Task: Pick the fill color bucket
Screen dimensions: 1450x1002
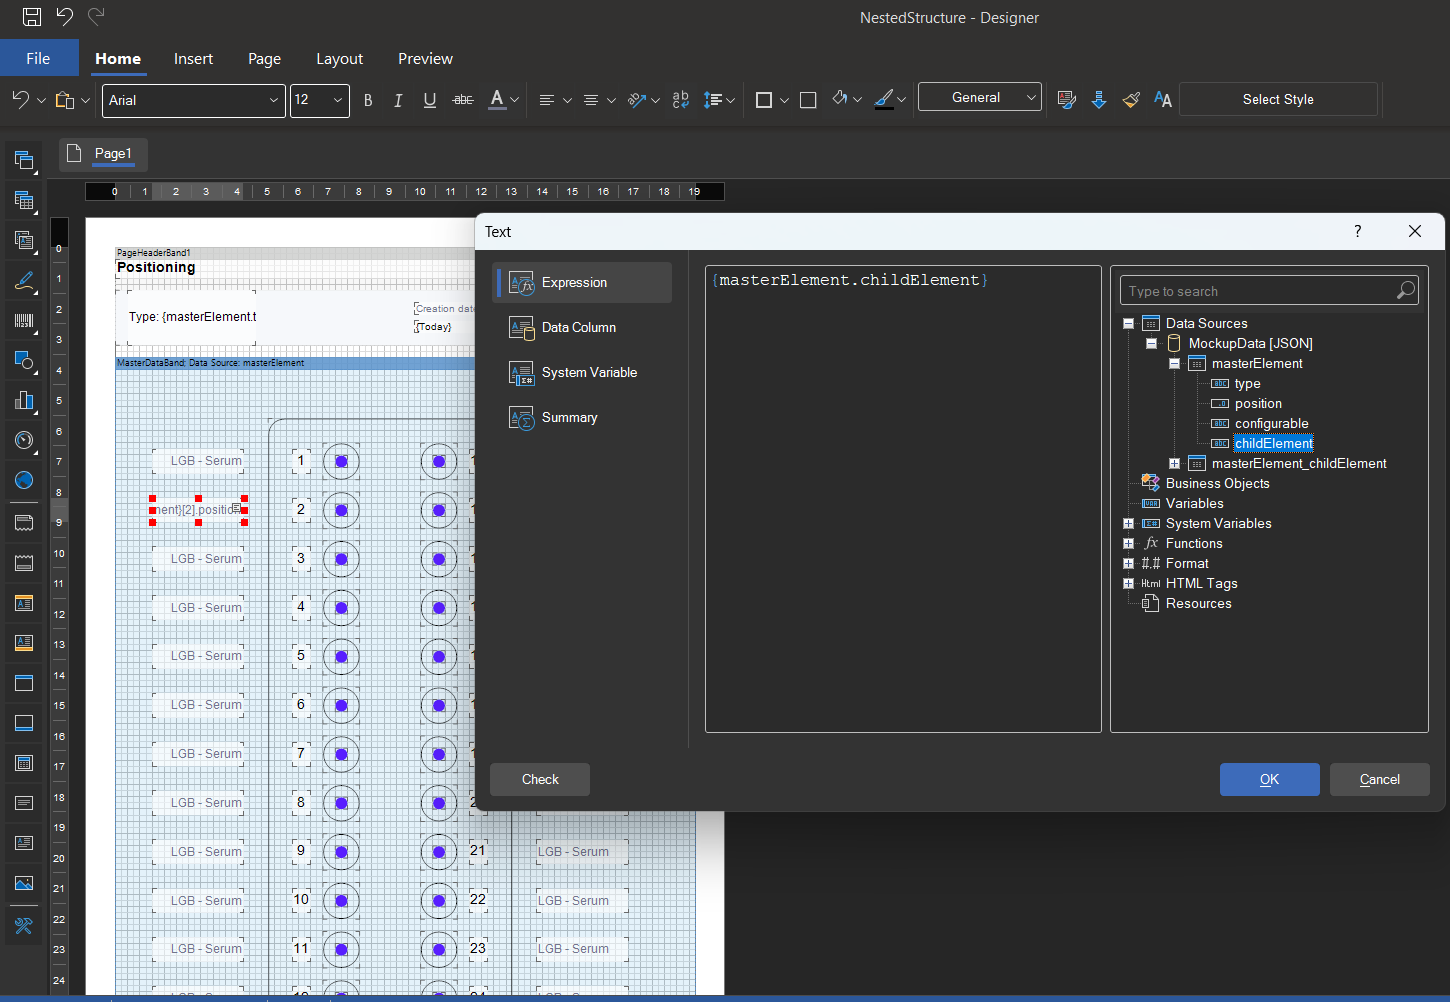Action: tap(840, 99)
